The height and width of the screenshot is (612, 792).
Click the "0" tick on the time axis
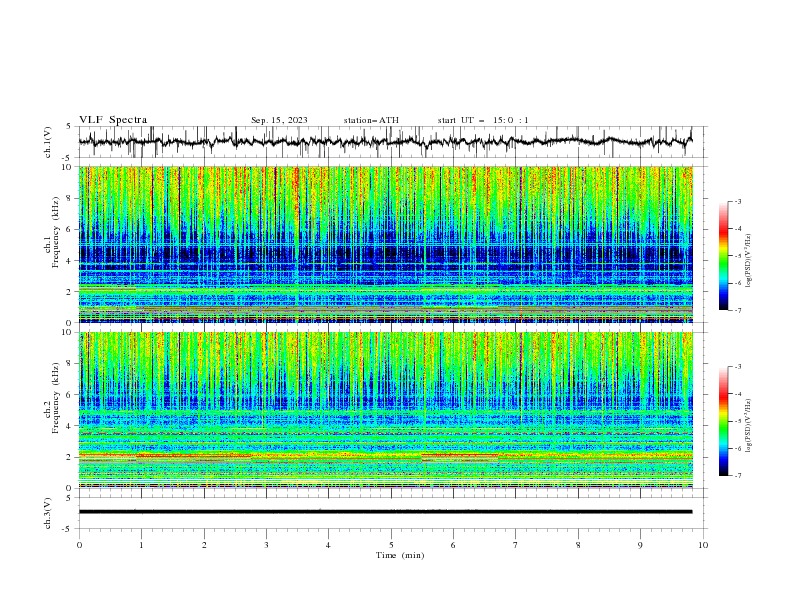click(x=79, y=545)
